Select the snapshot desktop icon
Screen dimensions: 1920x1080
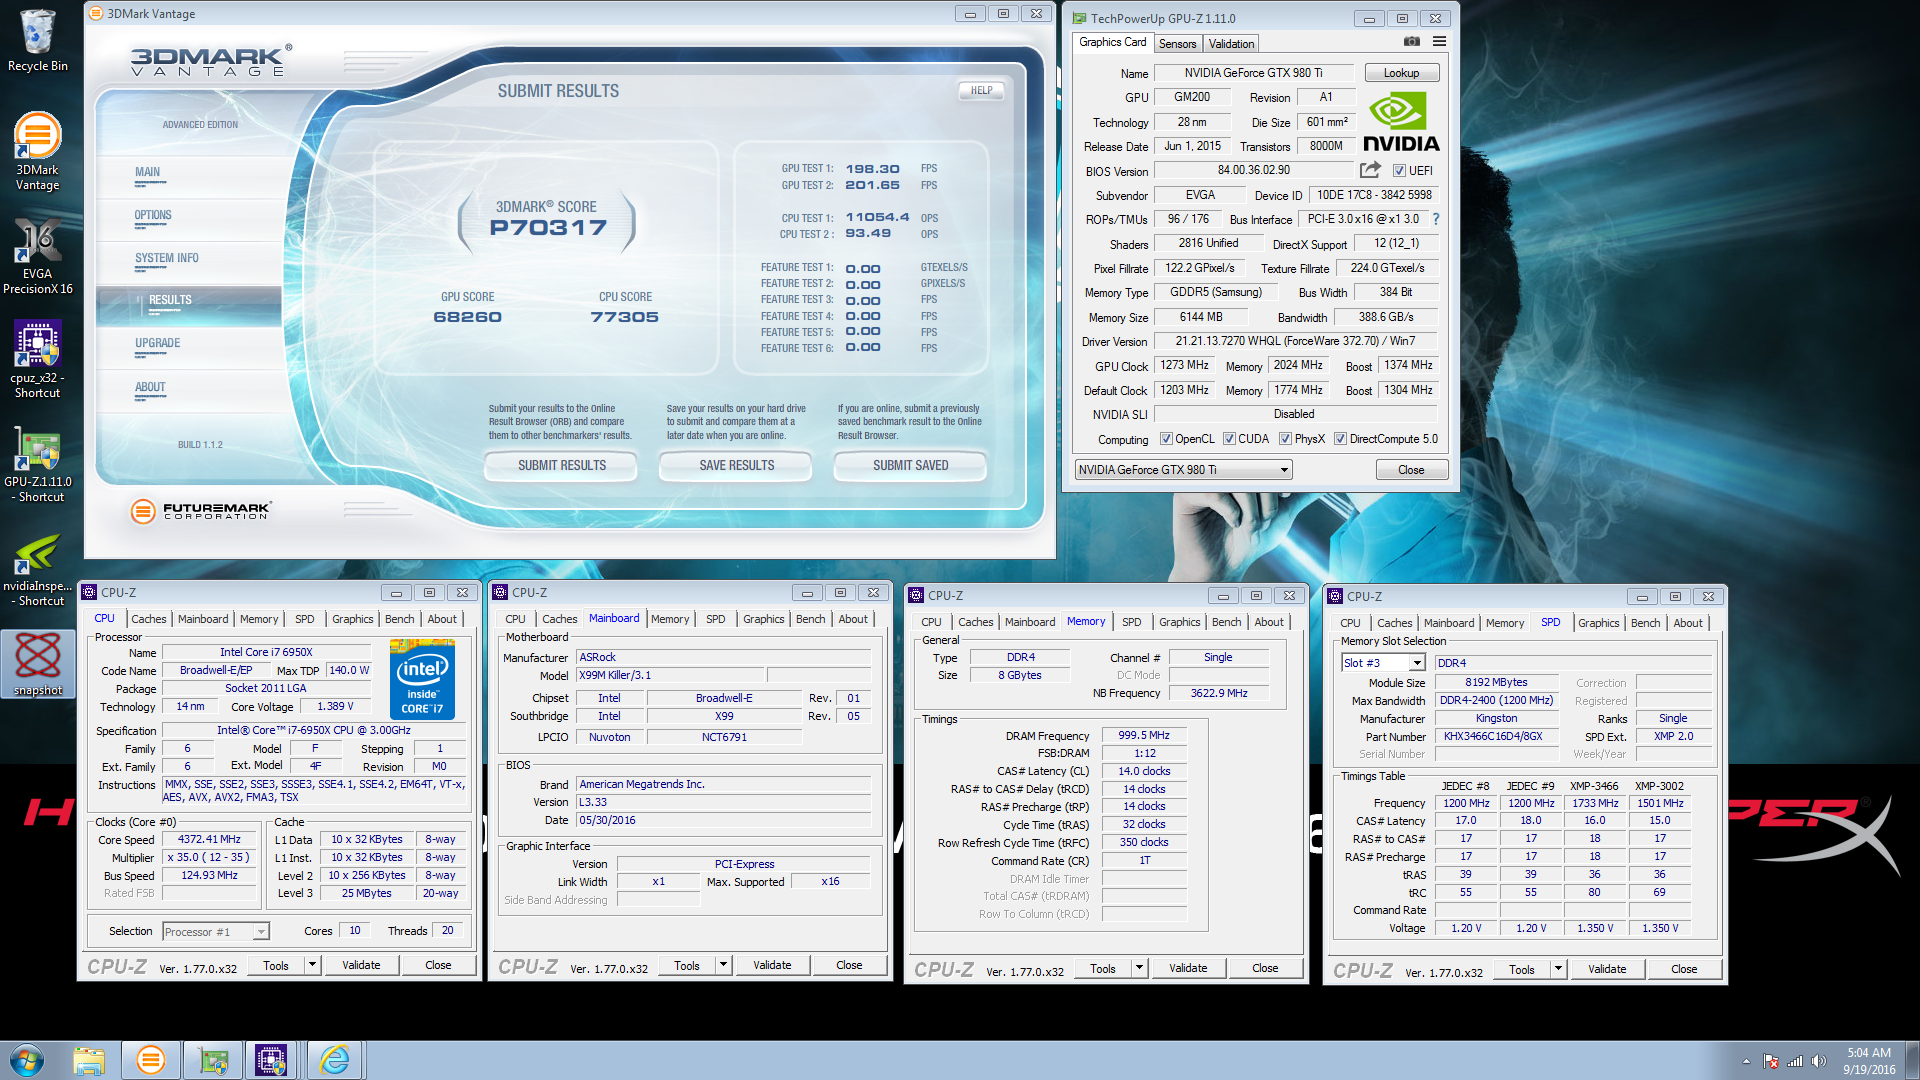(37, 664)
